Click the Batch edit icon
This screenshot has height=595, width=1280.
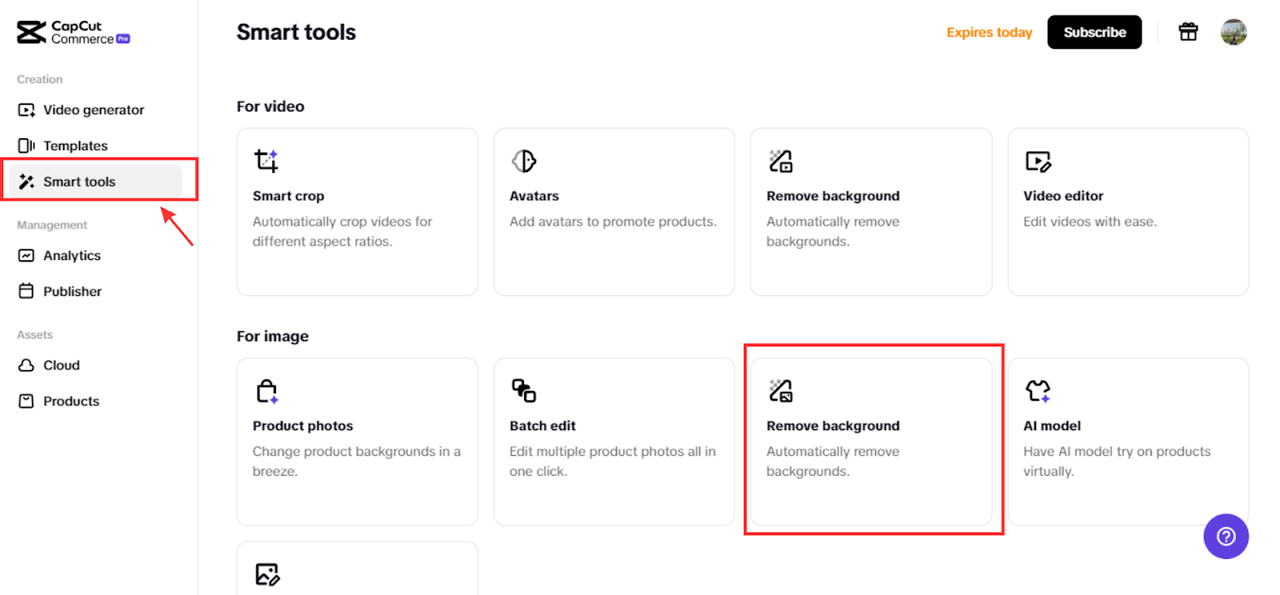click(523, 391)
